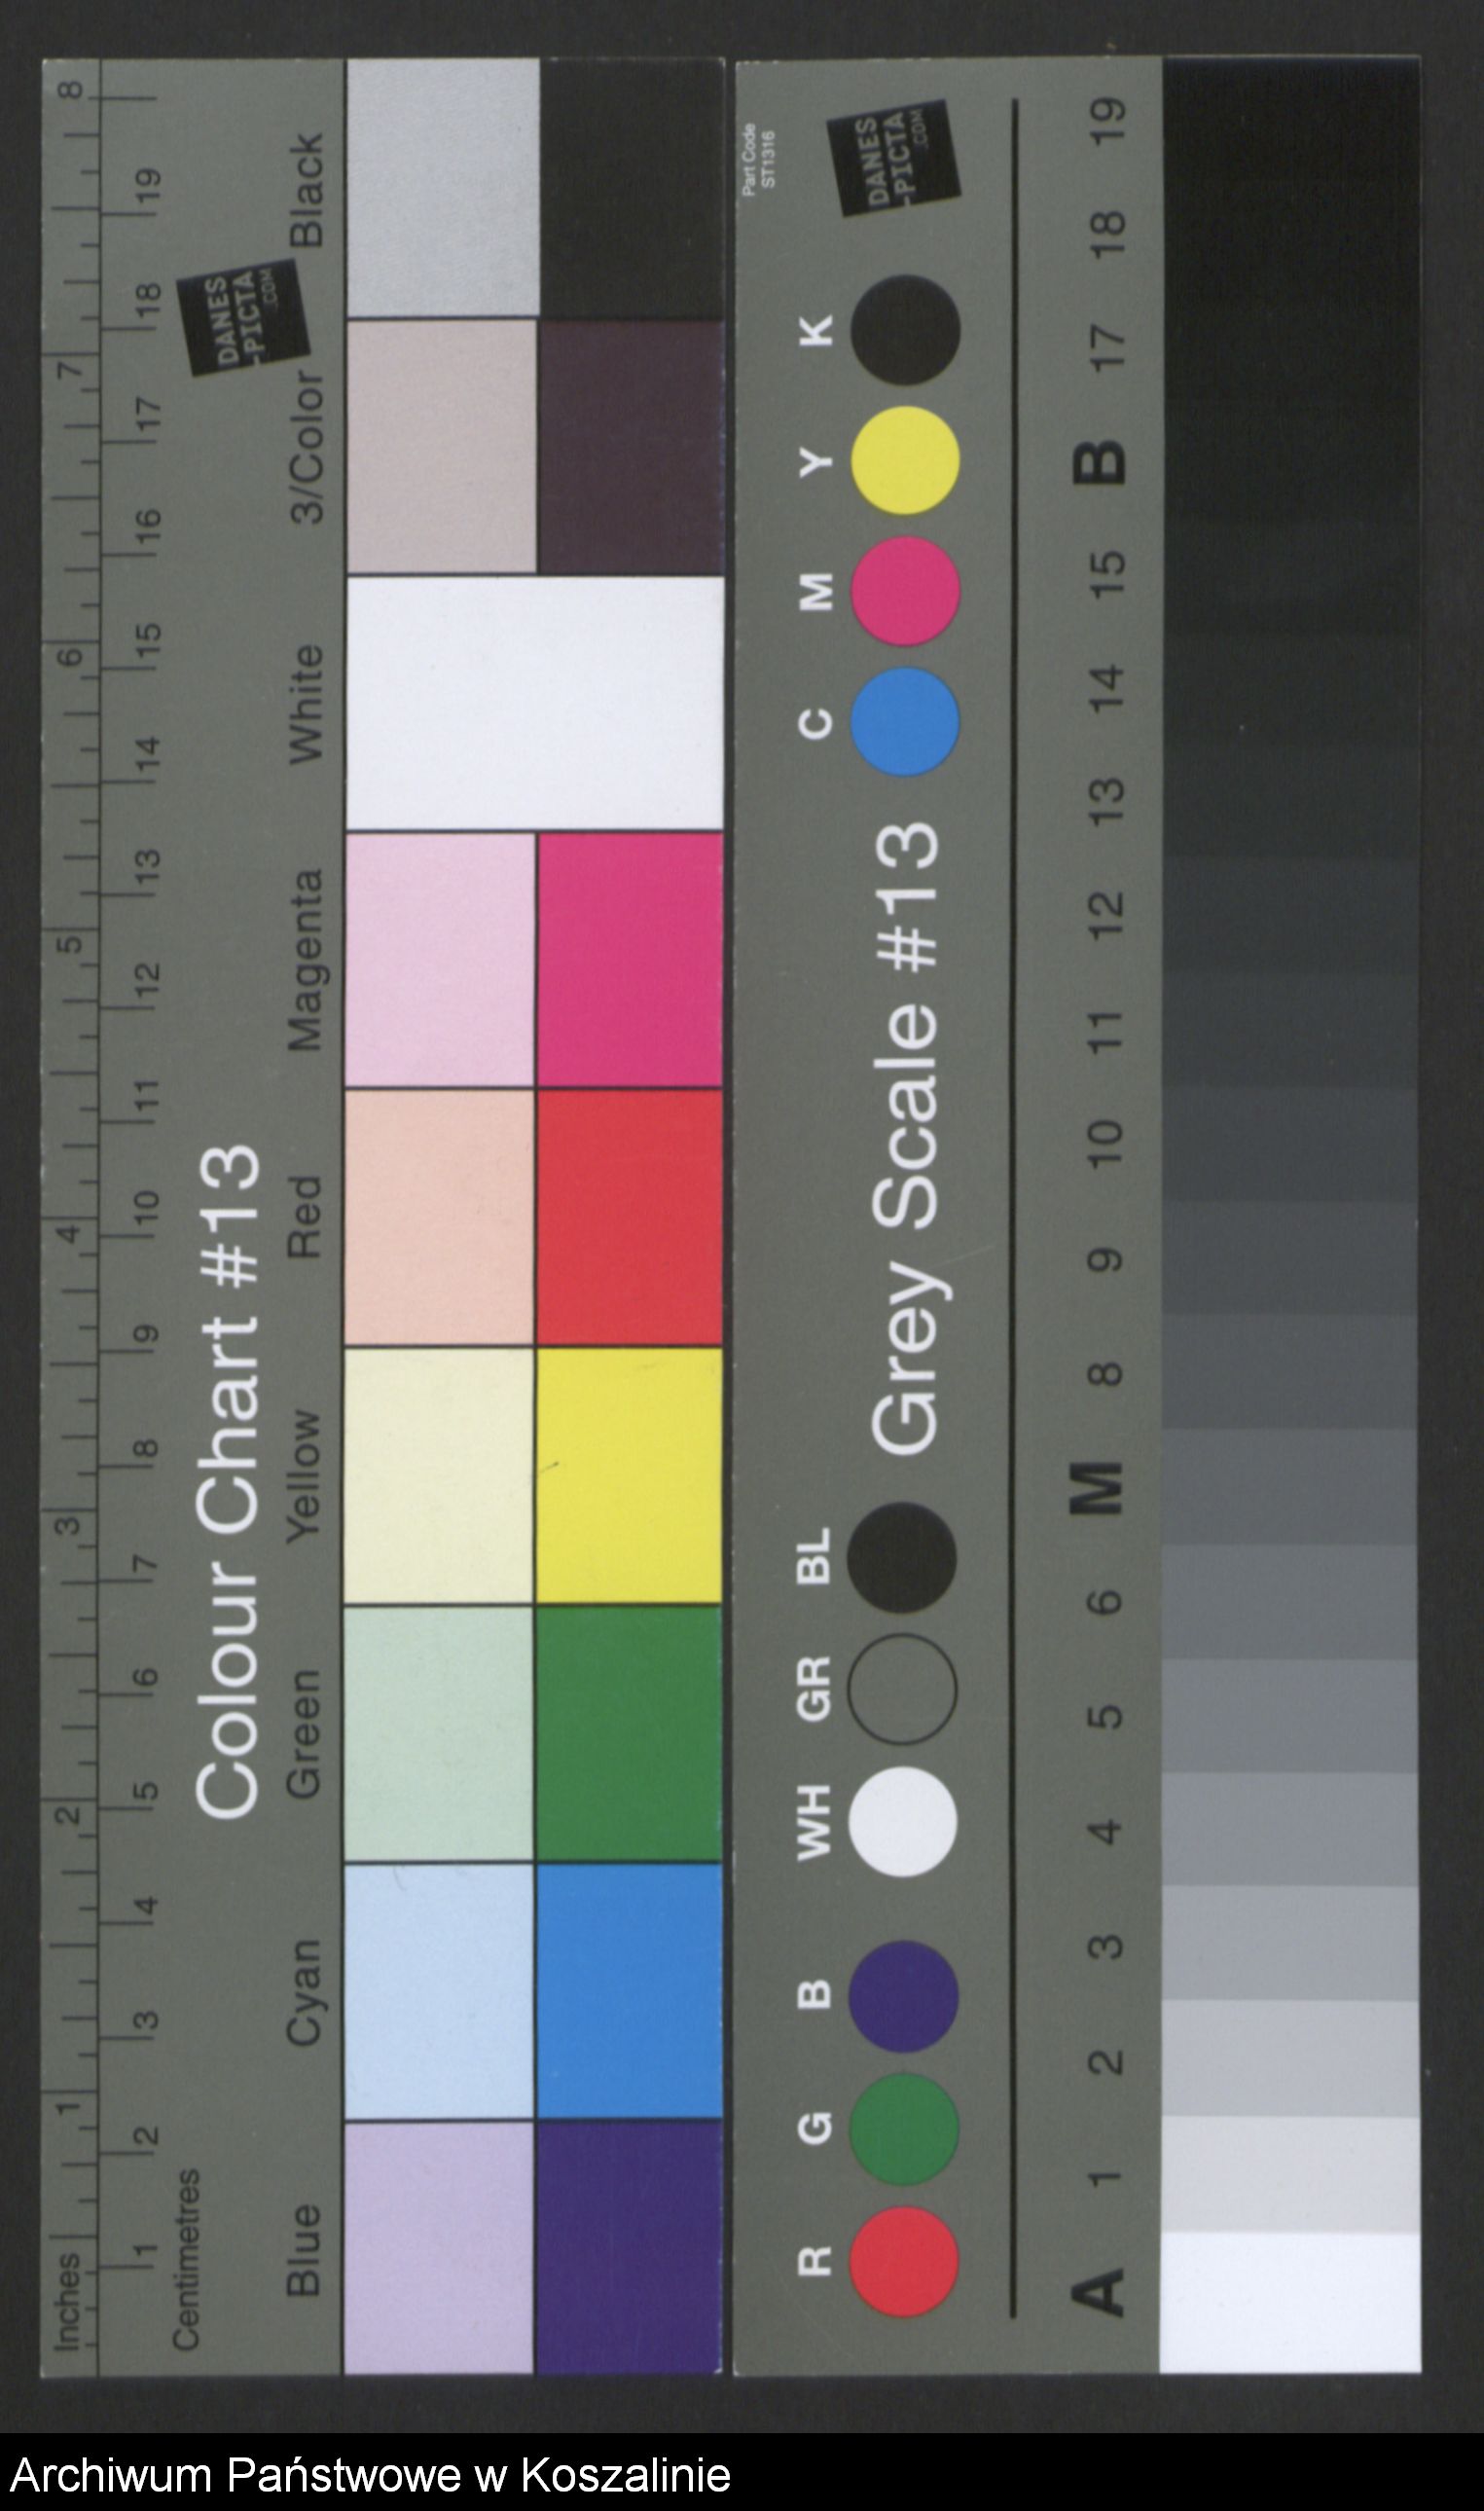Select the magenta M circle

click(906, 591)
